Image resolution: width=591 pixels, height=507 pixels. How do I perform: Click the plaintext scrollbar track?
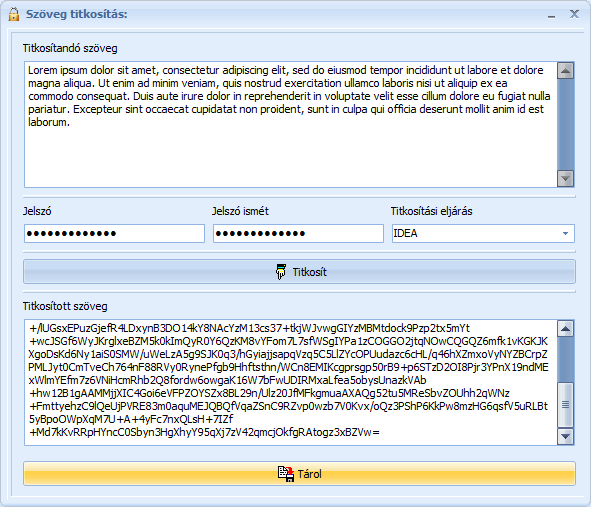click(x=565, y=124)
